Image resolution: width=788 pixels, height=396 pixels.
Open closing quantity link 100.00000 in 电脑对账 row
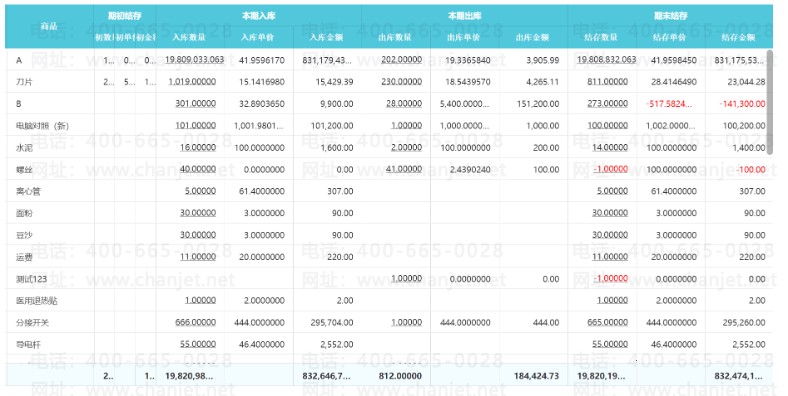[608, 126]
